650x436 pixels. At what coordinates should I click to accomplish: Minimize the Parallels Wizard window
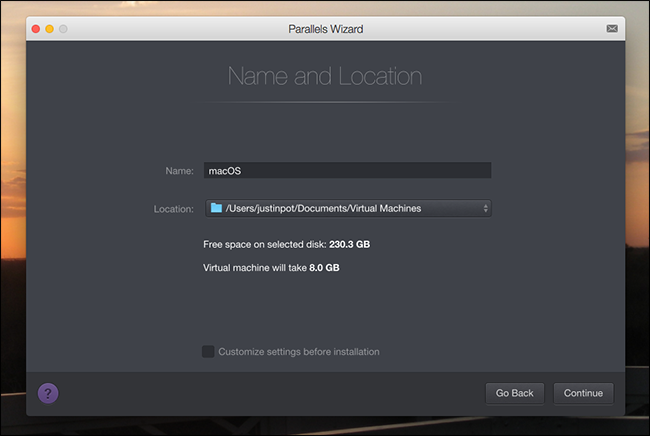[x=49, y=29]
